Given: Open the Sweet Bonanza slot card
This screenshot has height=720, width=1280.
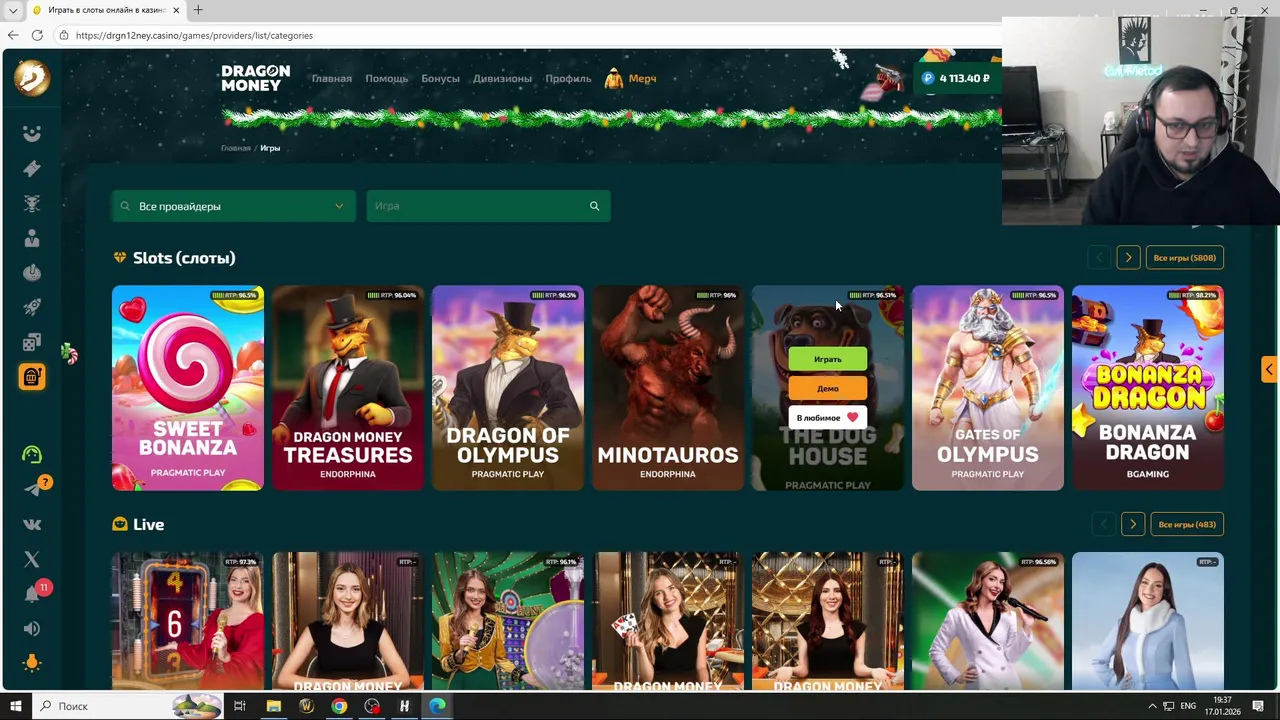Looking at the screenshot, I should 188,388.
